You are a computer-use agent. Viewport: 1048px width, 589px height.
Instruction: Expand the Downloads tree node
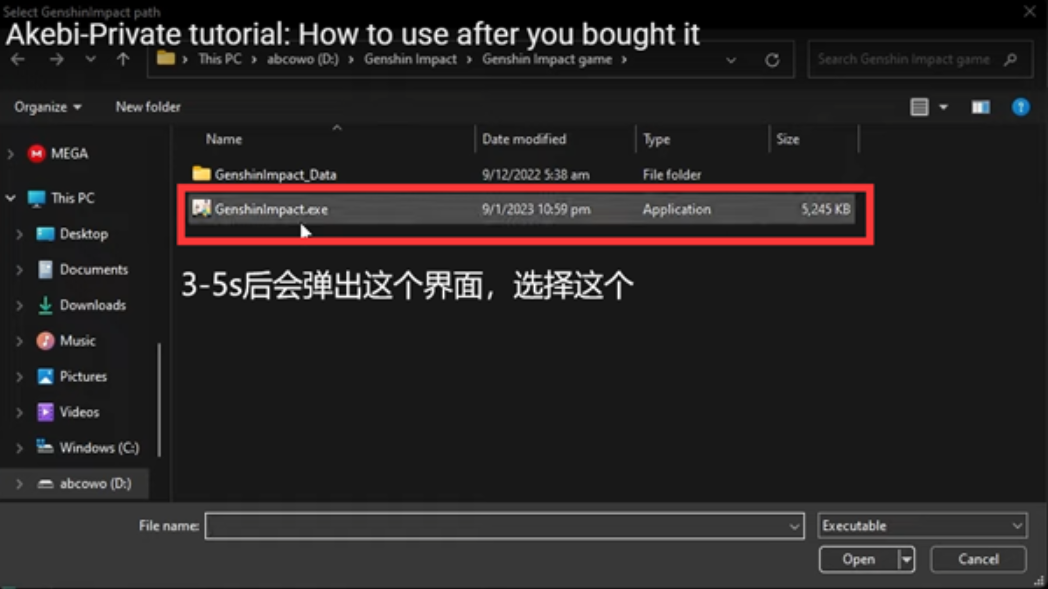(19, 306)
